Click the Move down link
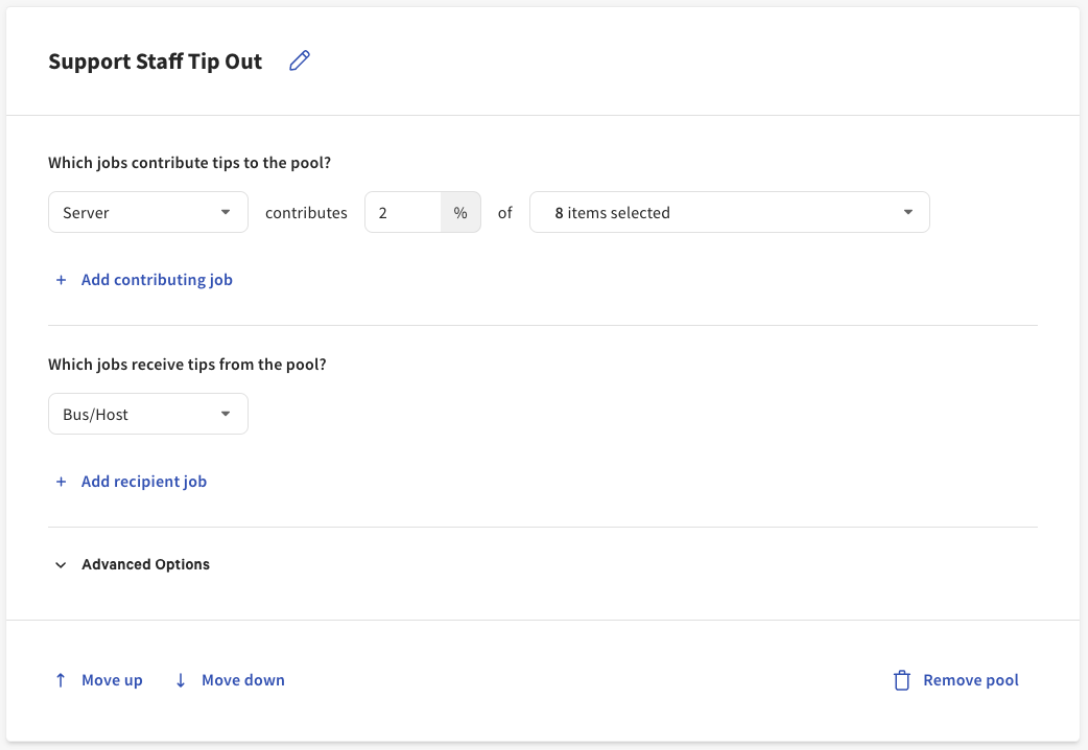This screenshot has height=750, width=1088. 243,680
